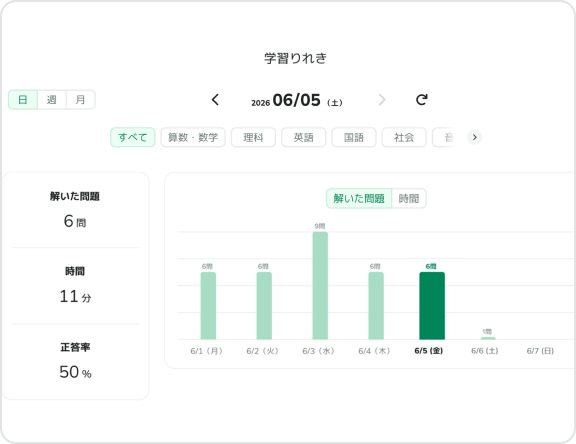Go to the next day arrow
This screenshot has width=576, height=444.
tap(382, 100)
